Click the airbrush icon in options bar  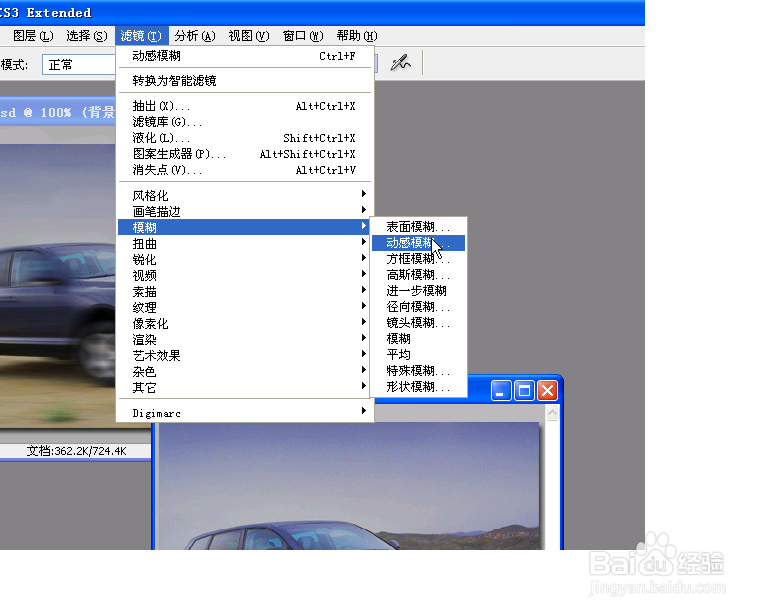[400, 63]
